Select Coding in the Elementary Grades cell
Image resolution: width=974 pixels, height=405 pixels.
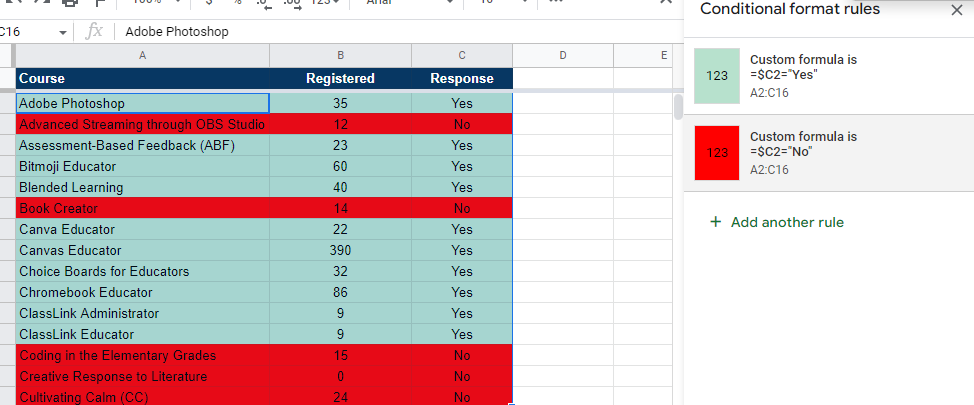[142, 355]
